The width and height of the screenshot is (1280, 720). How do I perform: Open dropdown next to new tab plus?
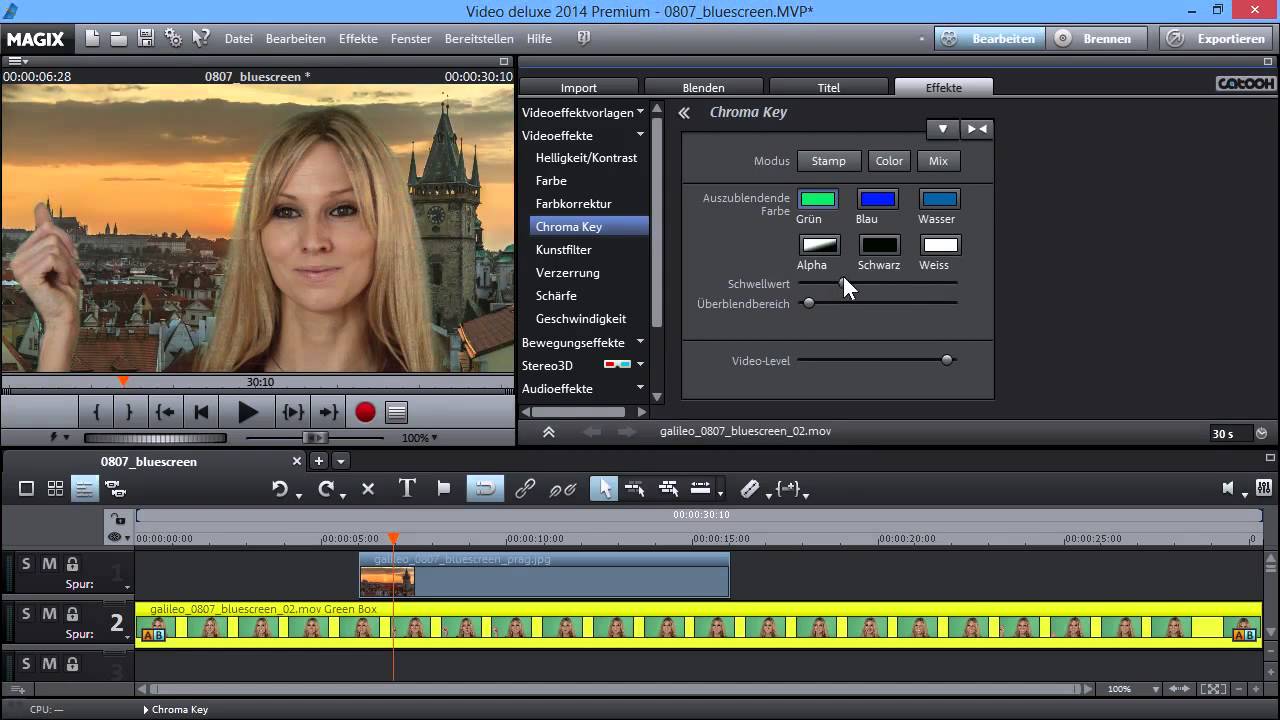[341, 461]
